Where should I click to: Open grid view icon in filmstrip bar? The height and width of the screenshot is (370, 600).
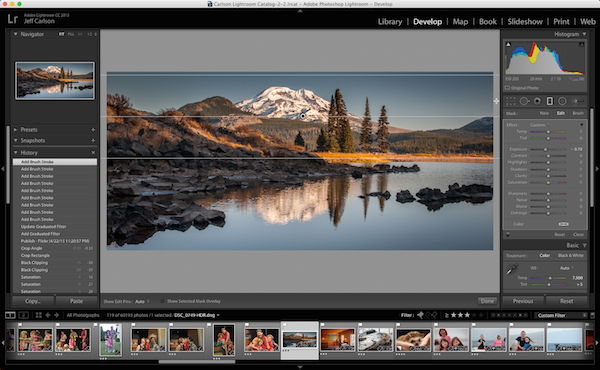[38, 315]
